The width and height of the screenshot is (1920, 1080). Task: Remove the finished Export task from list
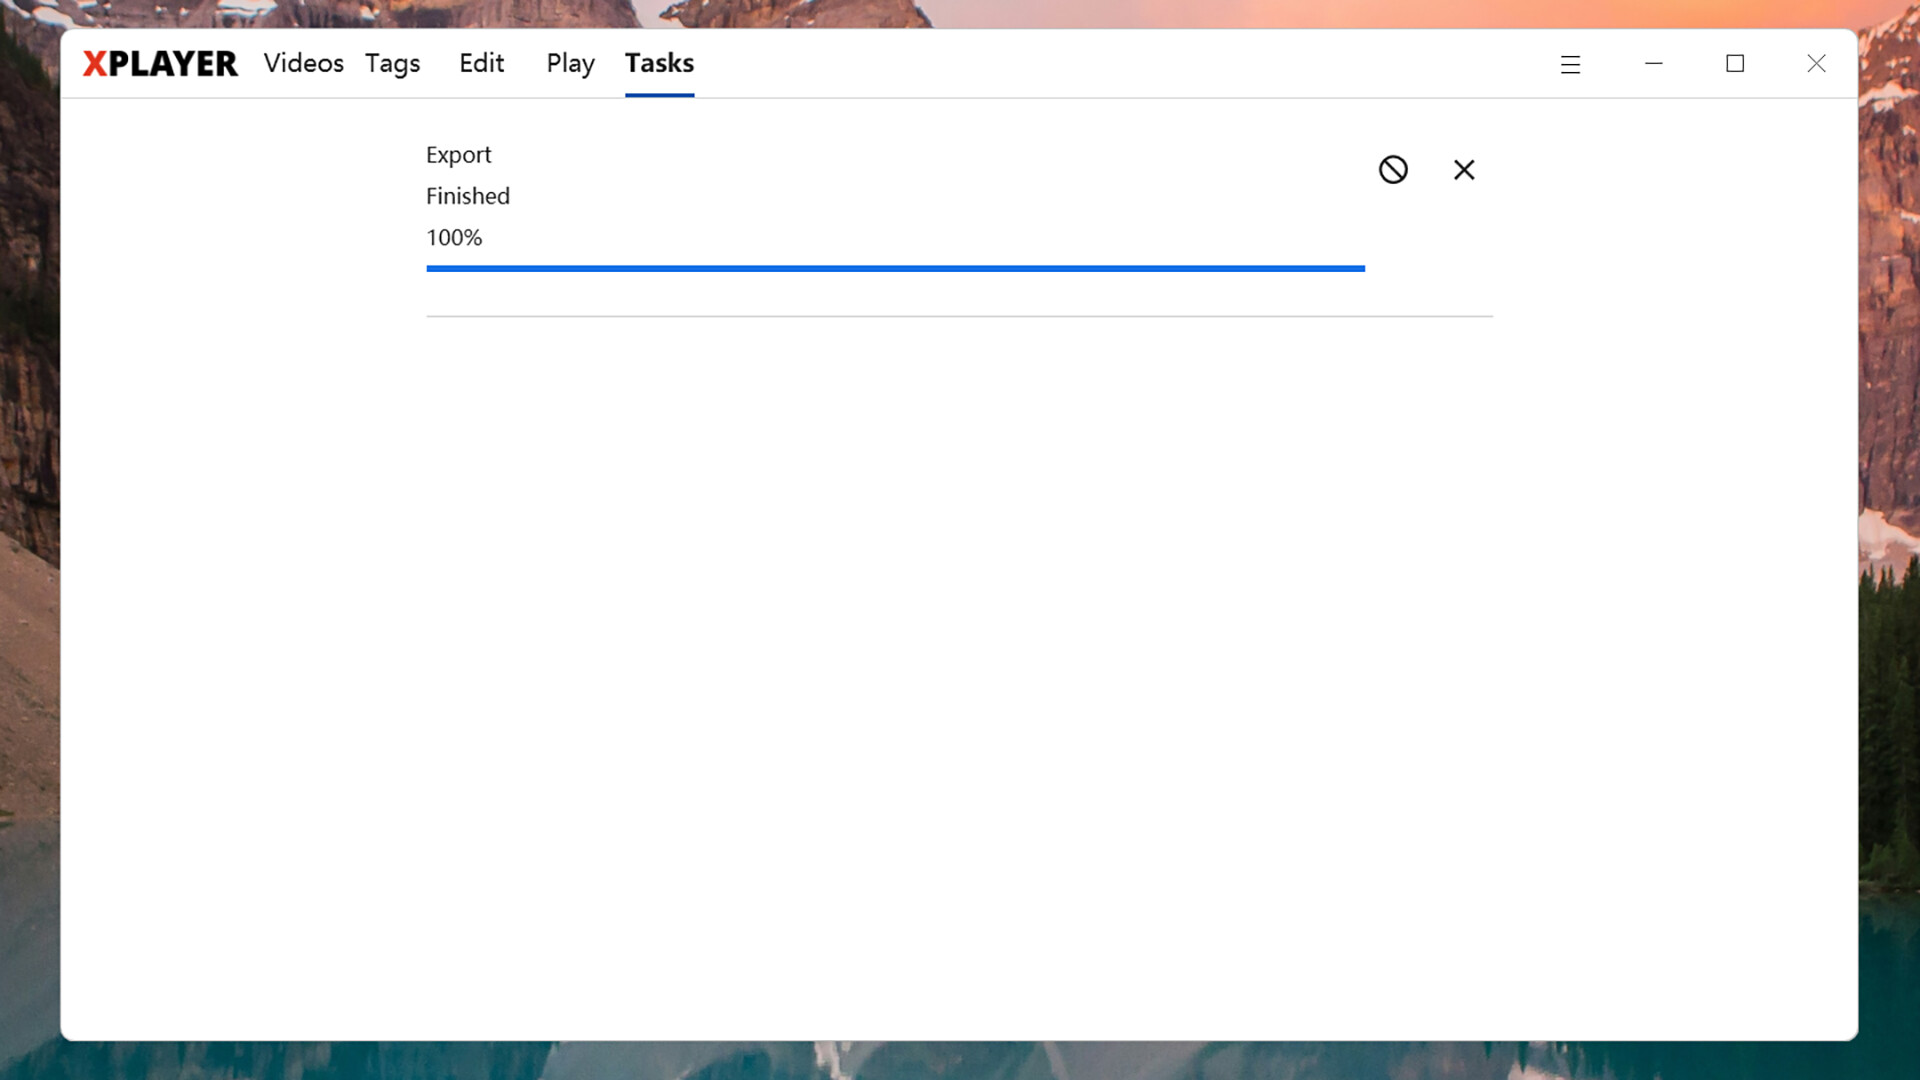(x=1464, y=170)
